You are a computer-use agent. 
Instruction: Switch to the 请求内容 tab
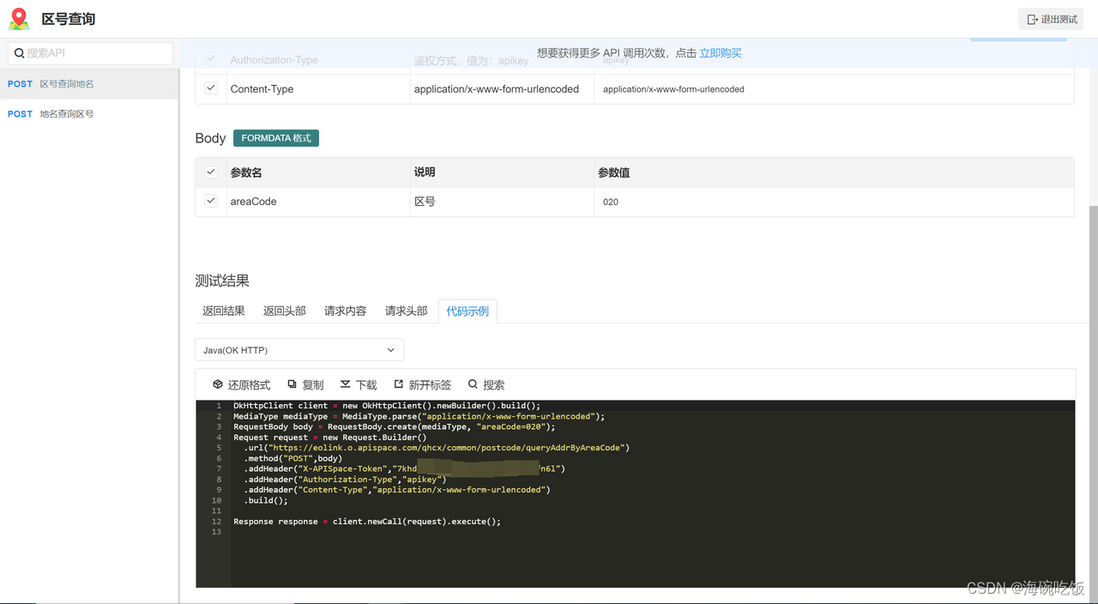click(345, 311)
